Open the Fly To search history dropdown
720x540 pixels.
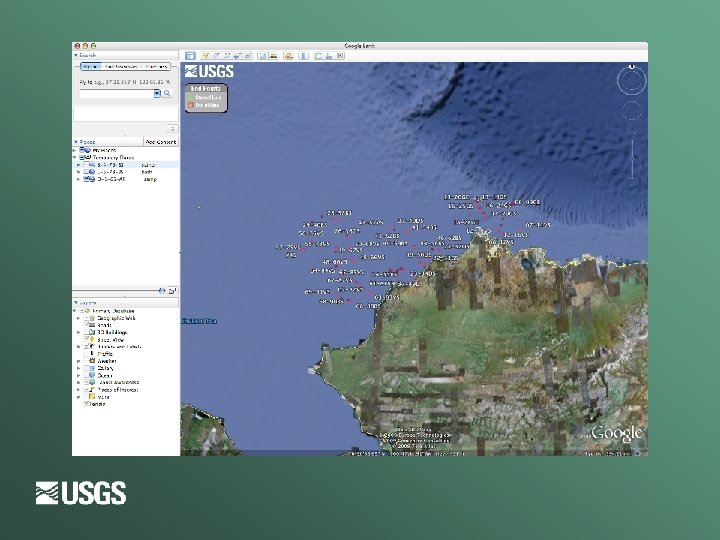pyautogui.click(x=156, y=93)
